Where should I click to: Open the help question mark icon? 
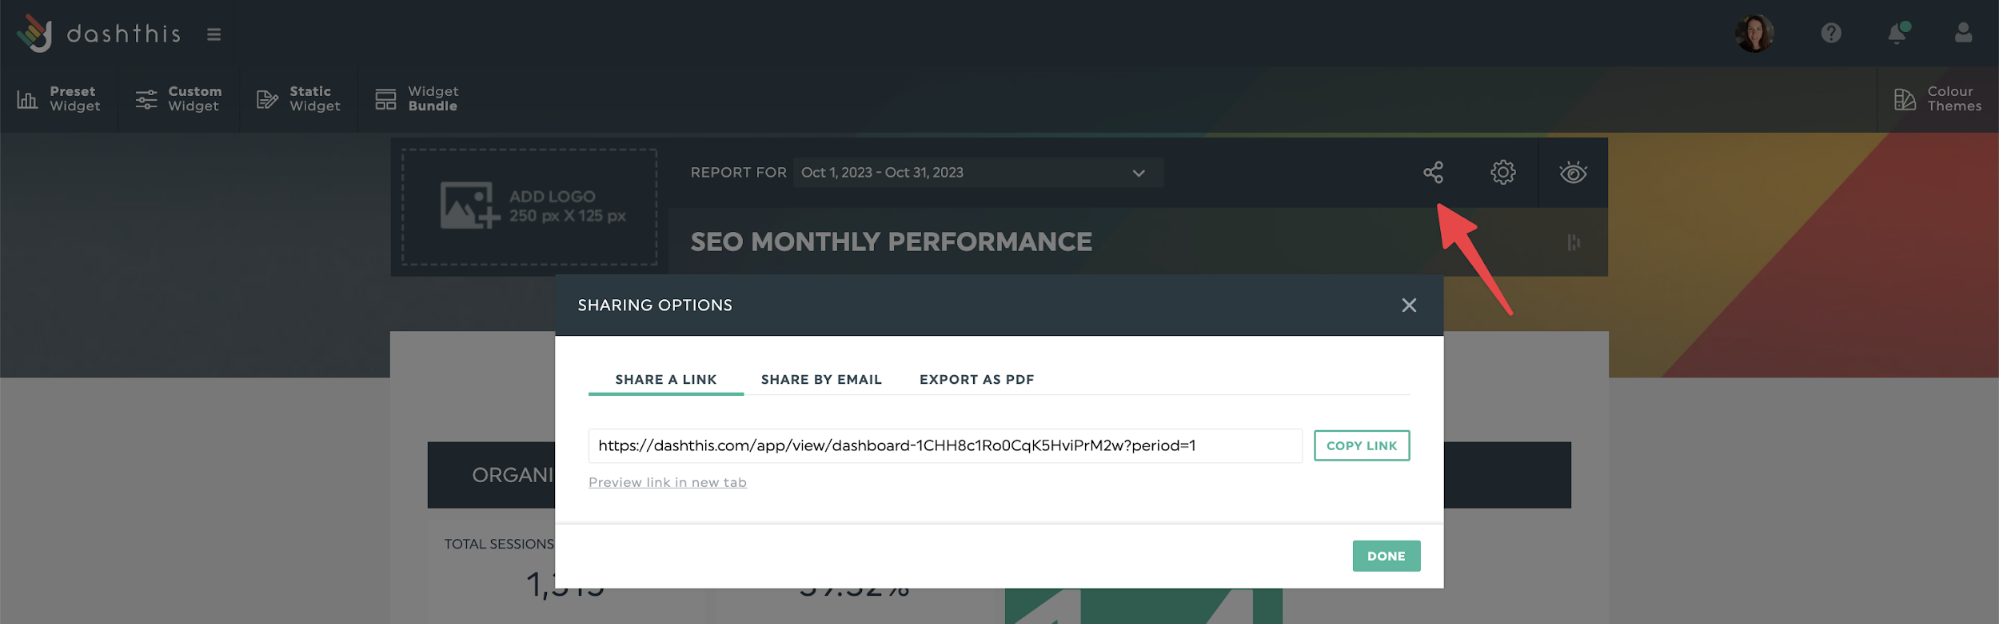pos(1831,33)
